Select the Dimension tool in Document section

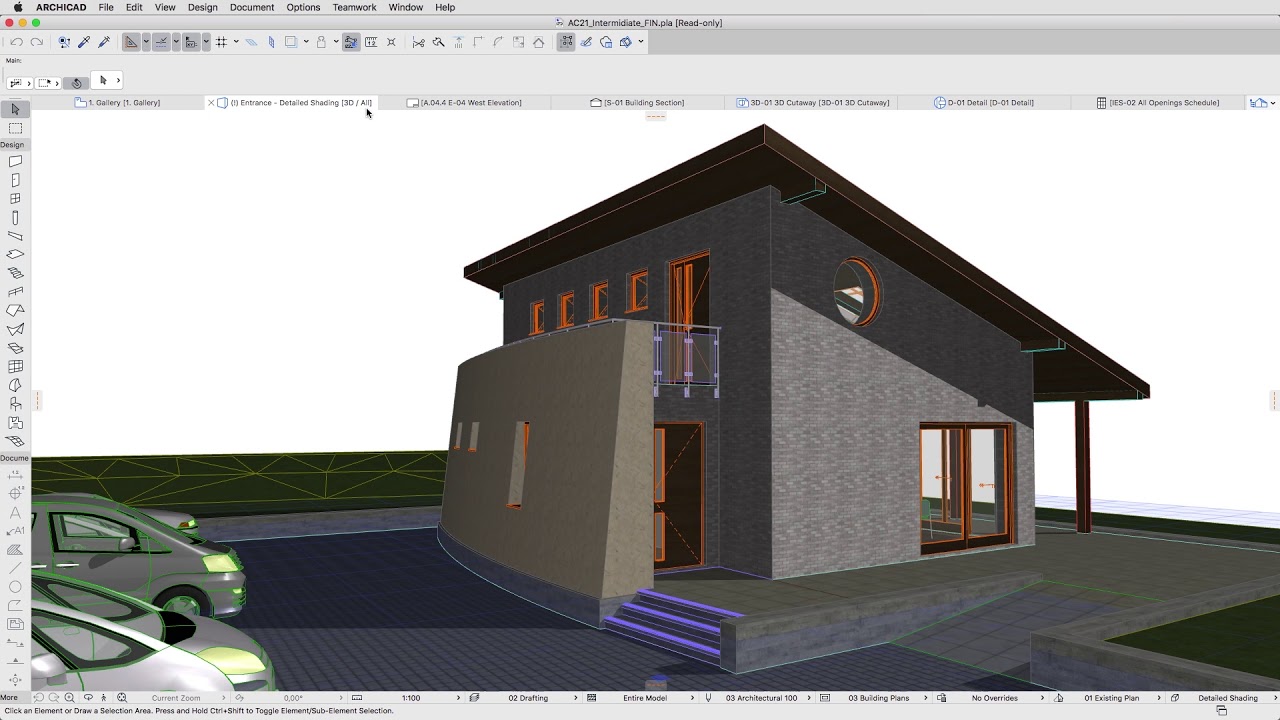[15, 475]
